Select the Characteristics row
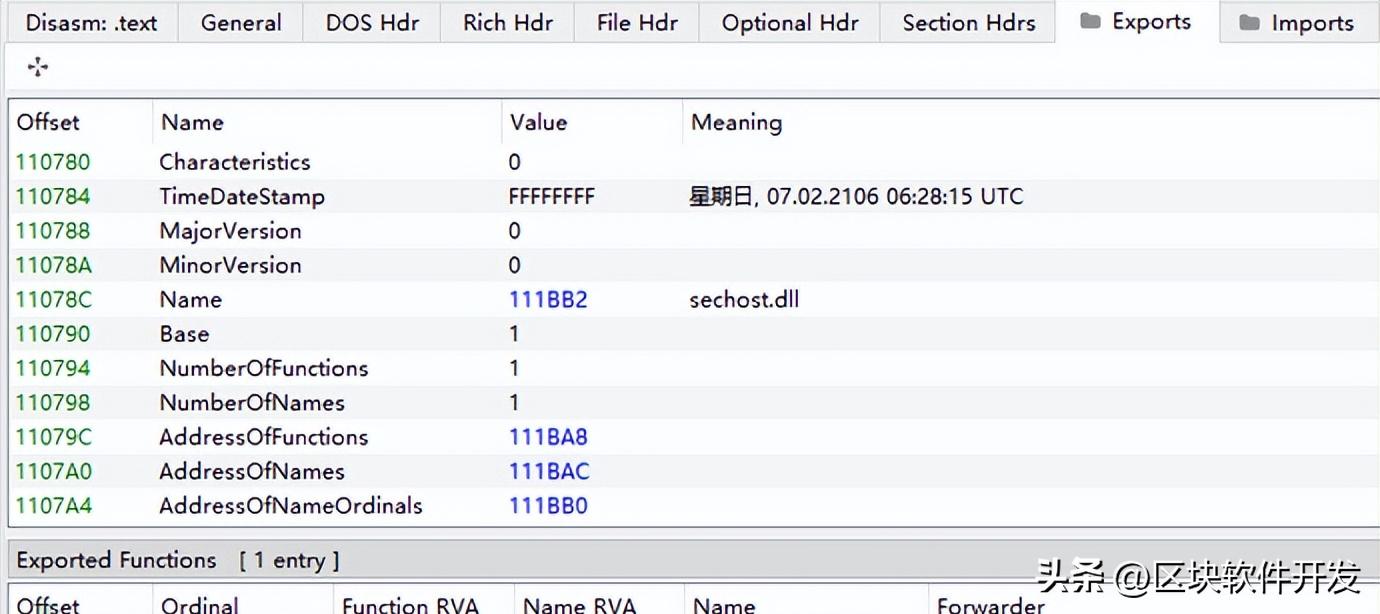Viewport: 1380px width, 614px height. pos(235,162)
